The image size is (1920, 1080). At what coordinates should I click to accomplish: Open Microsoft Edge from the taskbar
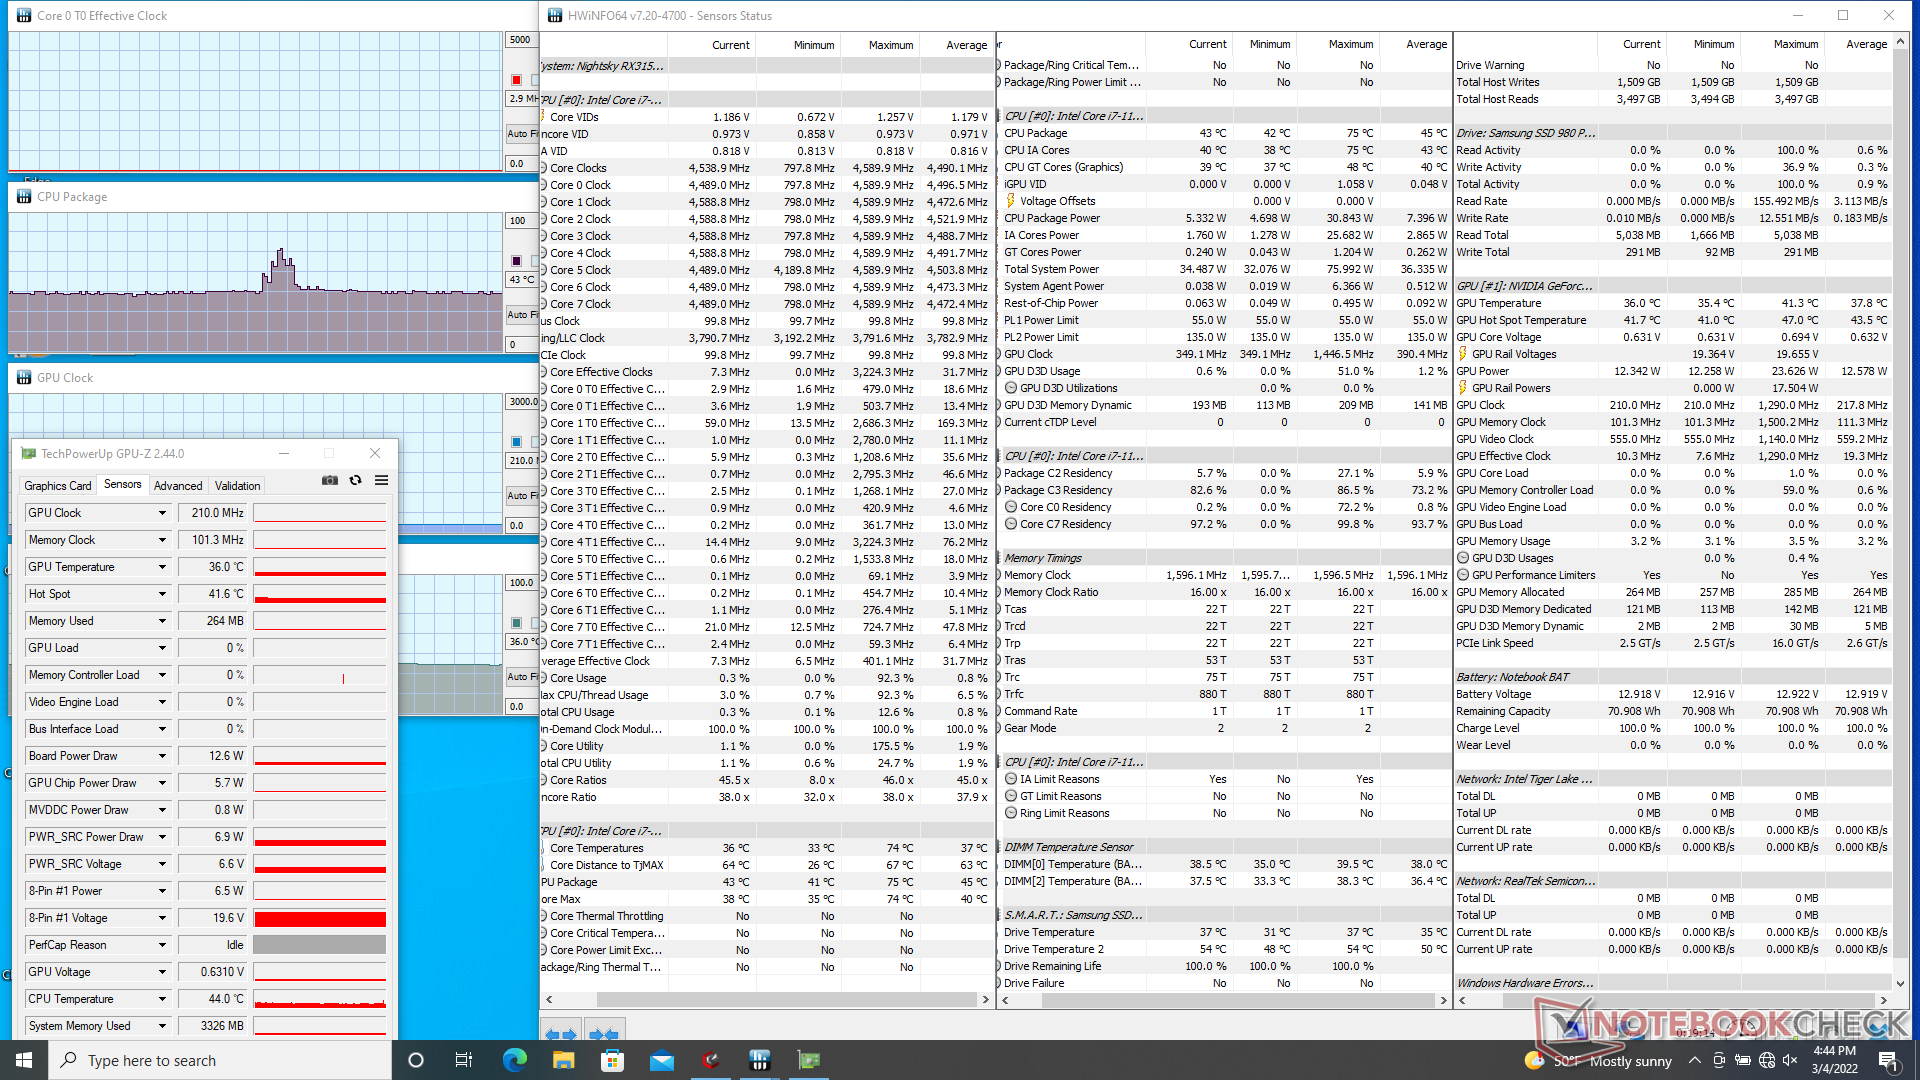[x=514, y=1060]
